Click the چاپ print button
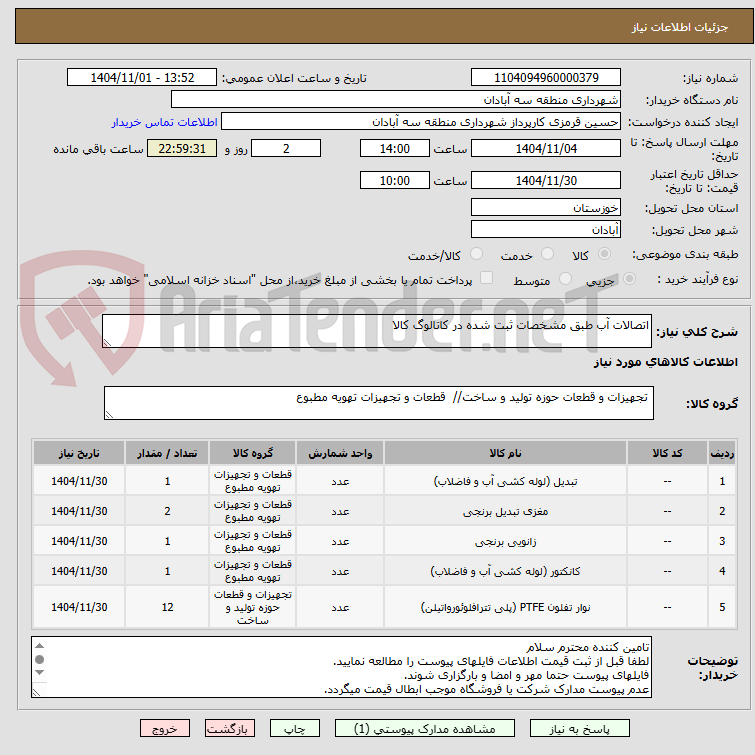Viewport: 755px width, 755px height. tap(295, 729)
